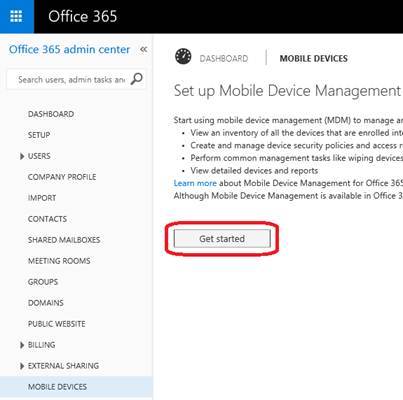
Task: Open PUBLIC WEBSITE in the sidebar
Action: tap(57, 324)
